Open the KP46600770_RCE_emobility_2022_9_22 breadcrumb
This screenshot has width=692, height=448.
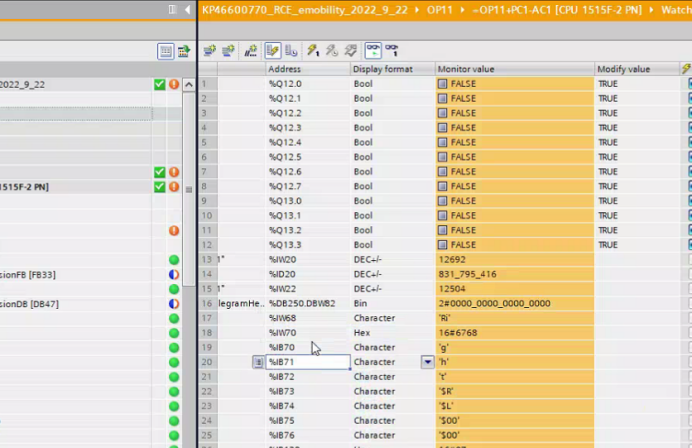click(305, 10)
